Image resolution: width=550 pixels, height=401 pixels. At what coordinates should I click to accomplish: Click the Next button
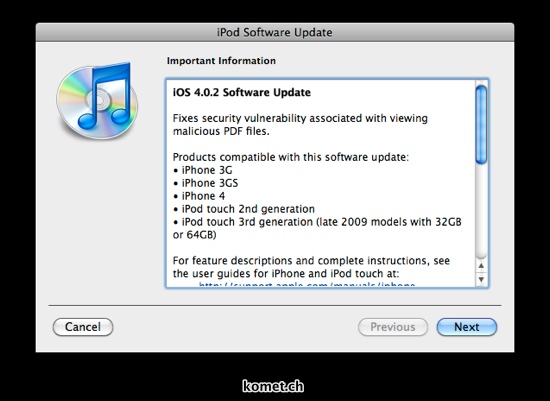tap(467, 327)
